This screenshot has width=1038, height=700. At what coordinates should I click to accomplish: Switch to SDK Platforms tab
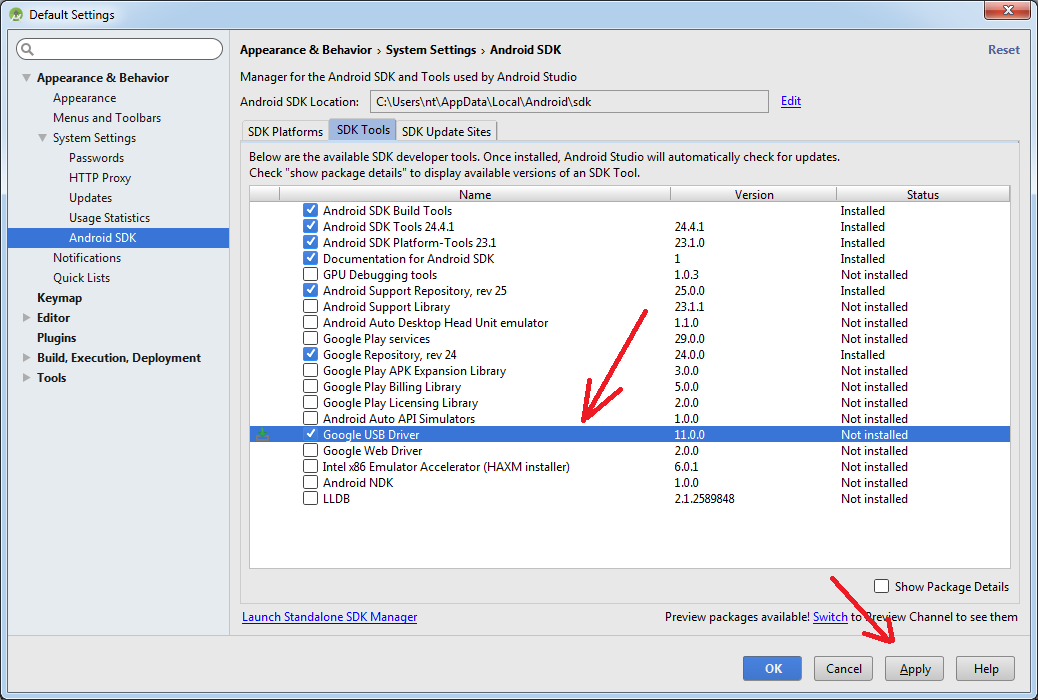[x=285, y=131]
